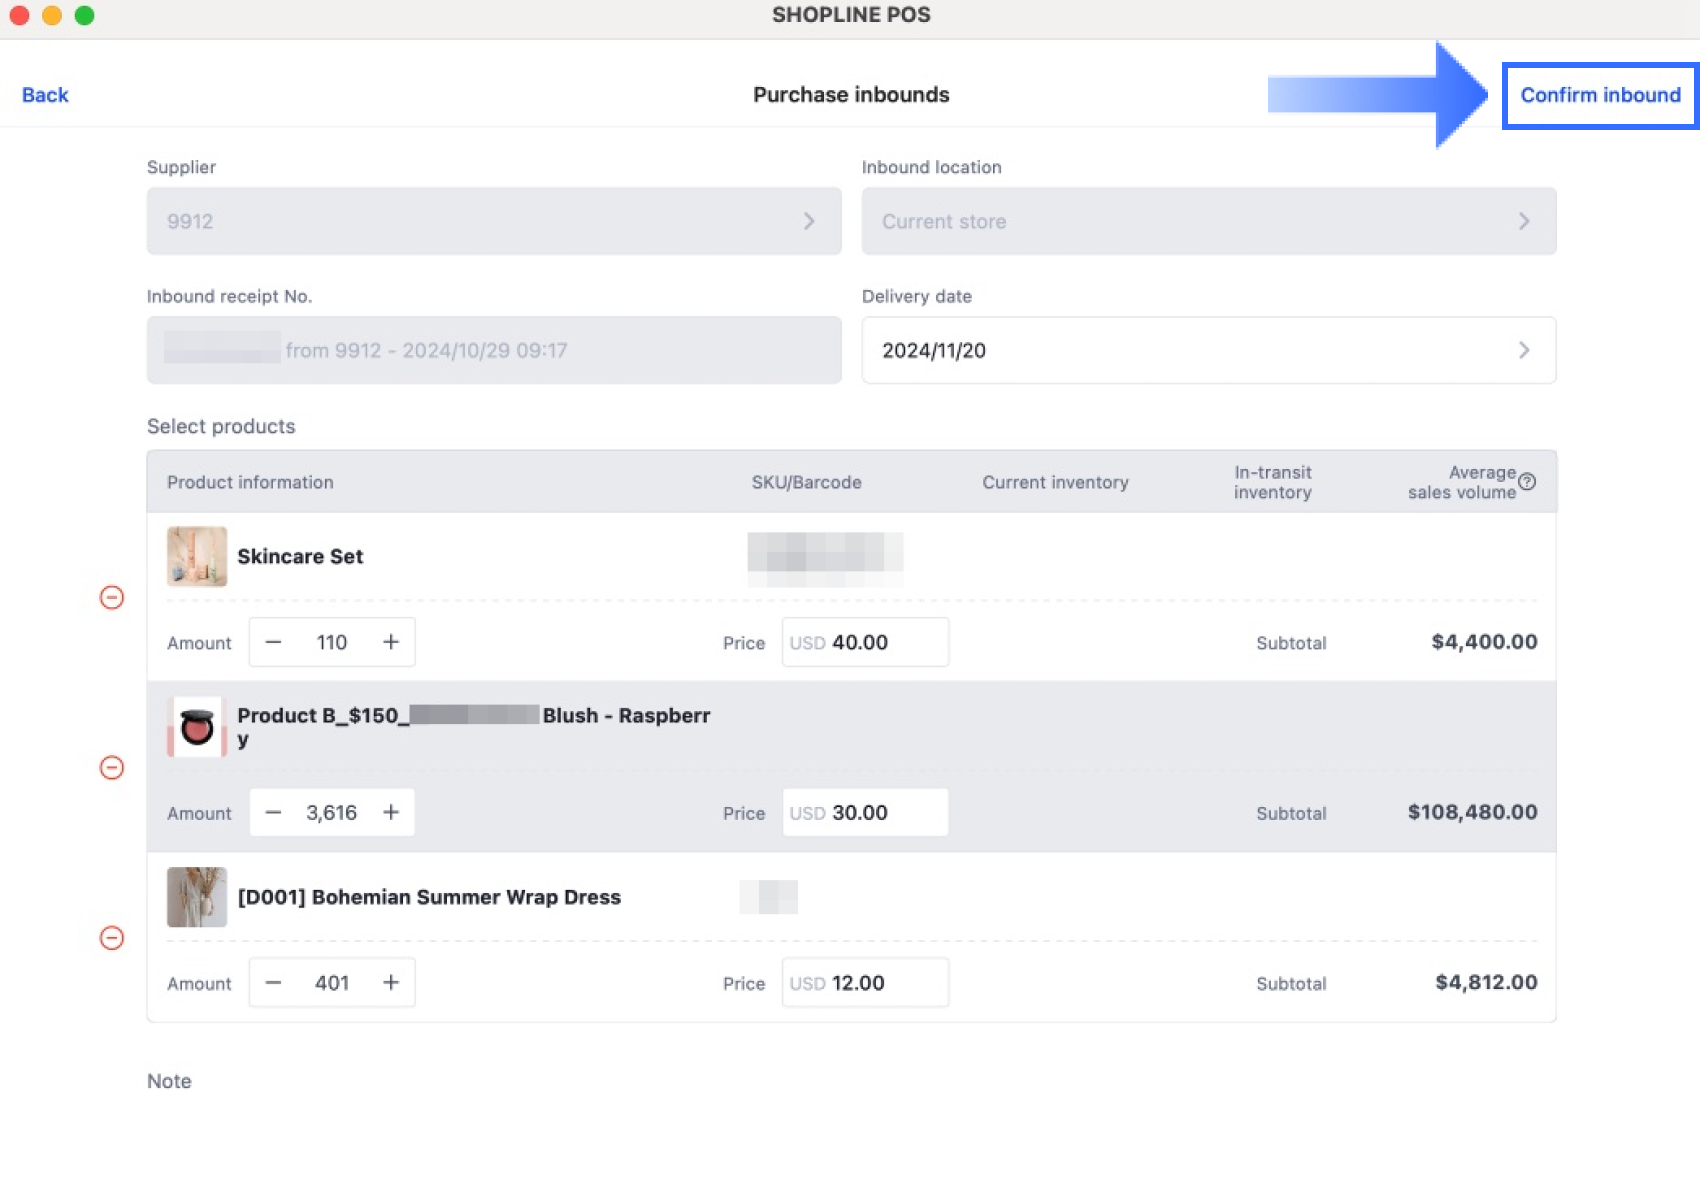Open the Supplier 9912 selector
This screenshot has width=1700, height=1180.
coord(493,221)
